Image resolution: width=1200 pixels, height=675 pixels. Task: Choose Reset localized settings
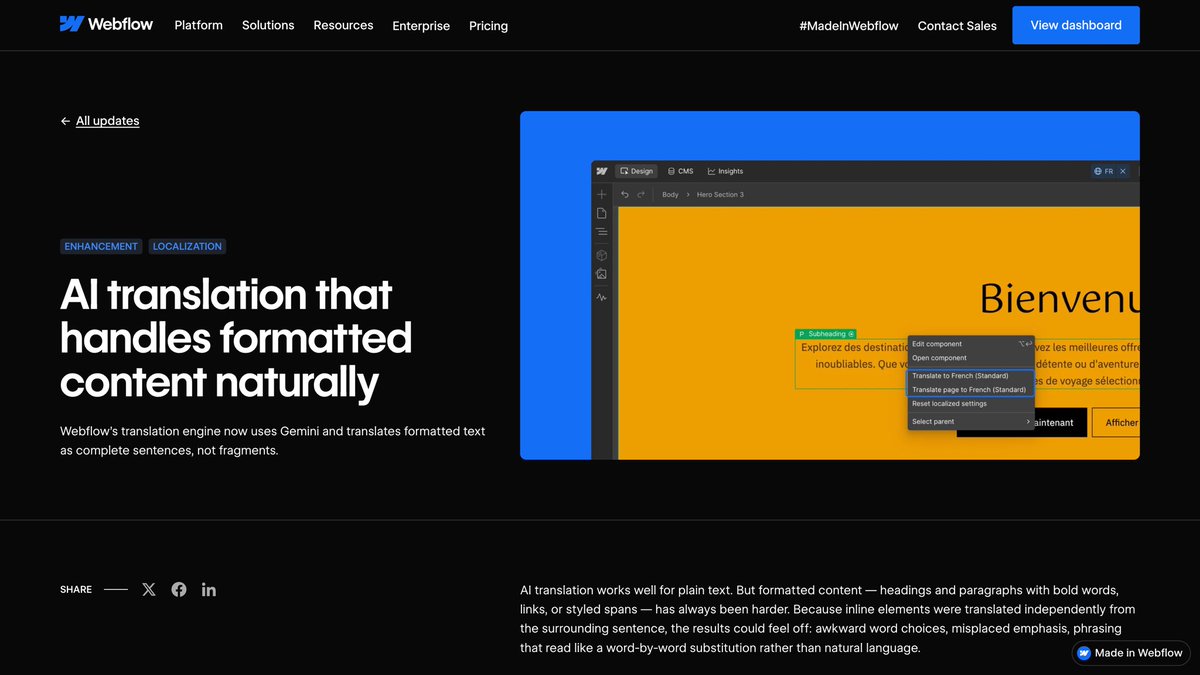point(970,404)
